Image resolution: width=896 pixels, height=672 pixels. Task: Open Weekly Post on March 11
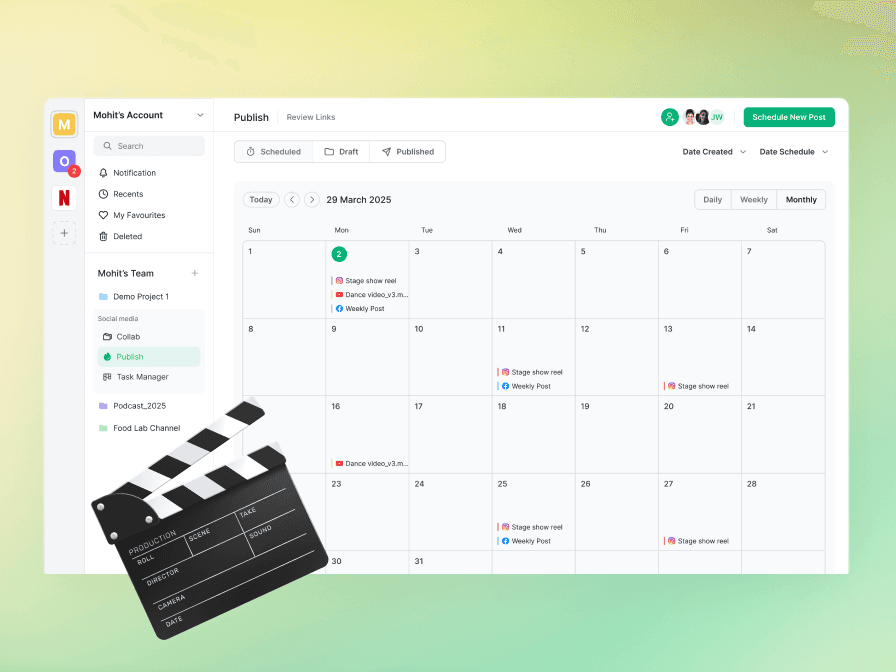coord(525,386)
